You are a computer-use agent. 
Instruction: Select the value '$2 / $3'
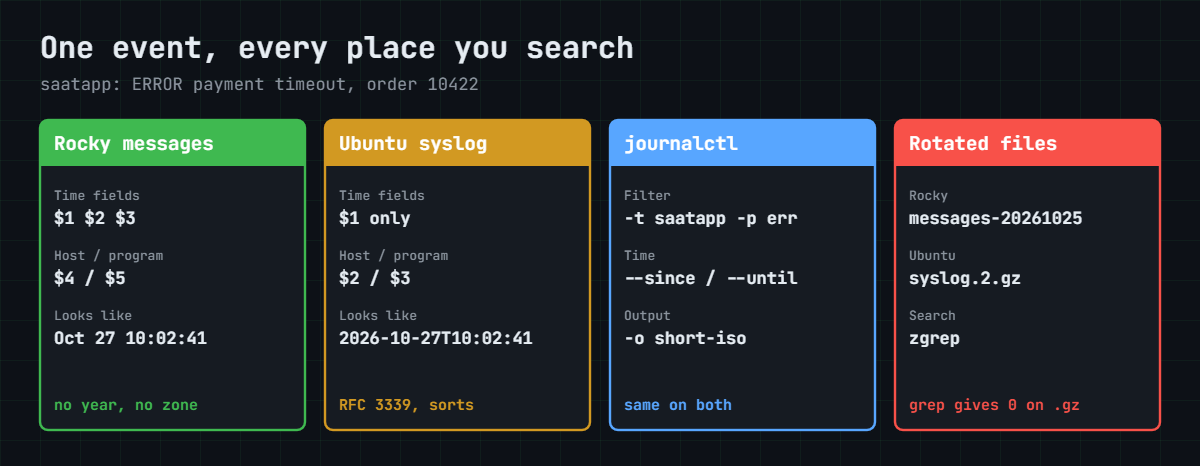pyautogui.click(x=375, y=278)
